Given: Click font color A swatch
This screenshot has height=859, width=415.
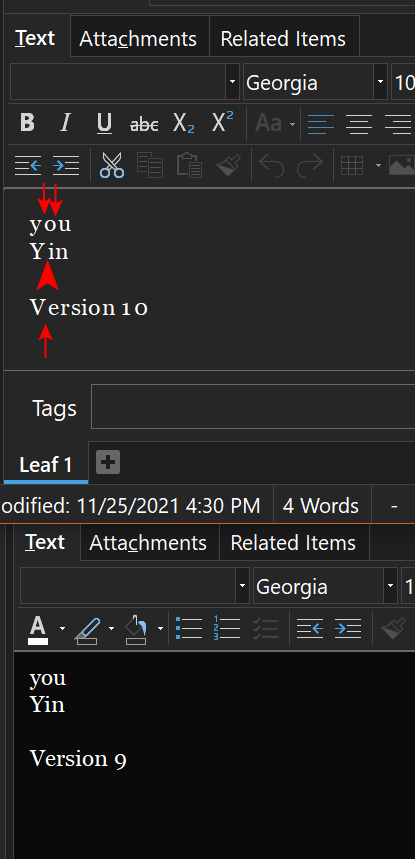Looking at the screenshot, I should click(x=38, y=629).
